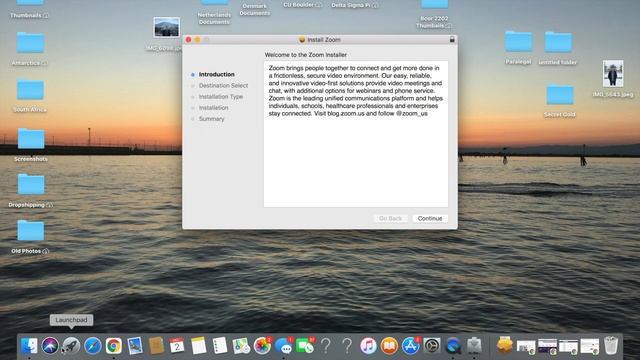Click the Zoom description text area
The height and width of the screenshot is (360, 640).
(356, 134)
